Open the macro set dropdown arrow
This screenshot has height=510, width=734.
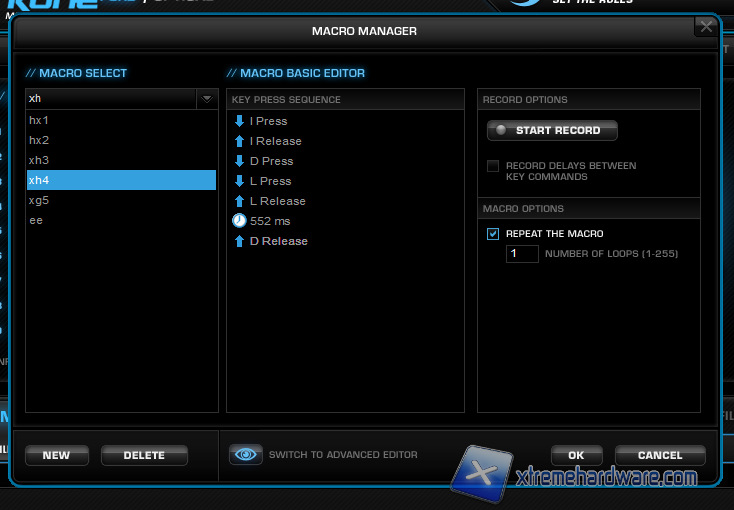tap(206, 99)
